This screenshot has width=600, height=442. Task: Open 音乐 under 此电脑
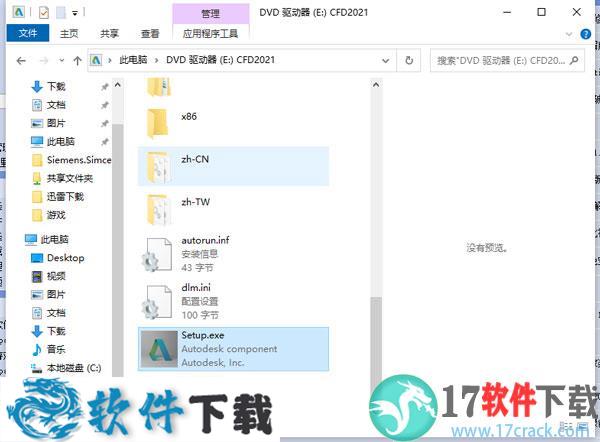[56, 349]
